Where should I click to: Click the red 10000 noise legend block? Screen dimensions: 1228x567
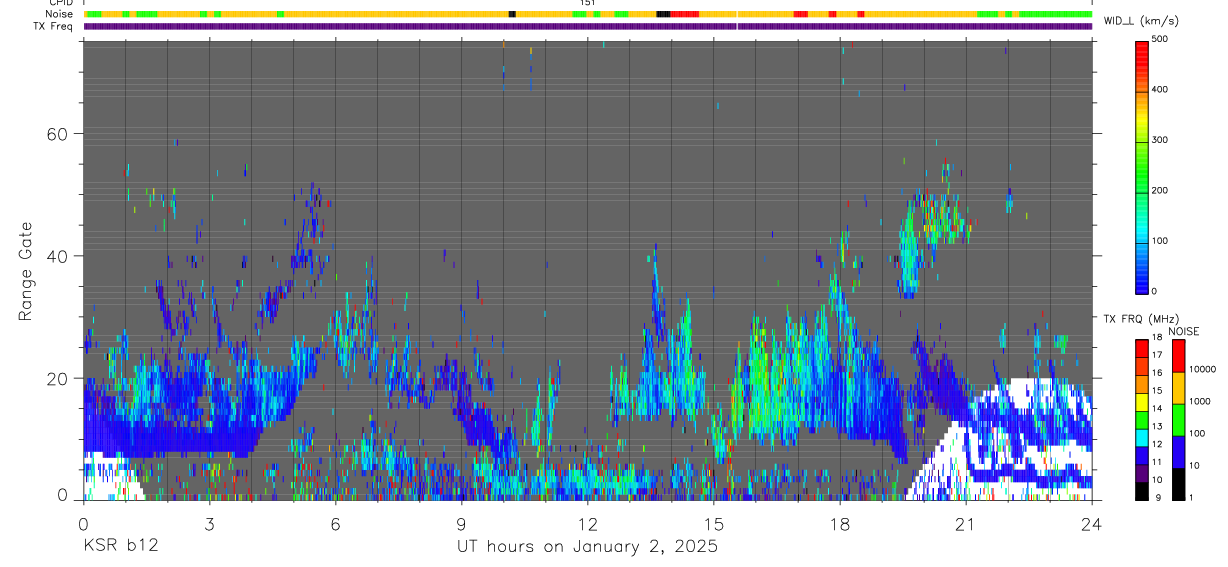1178,357
